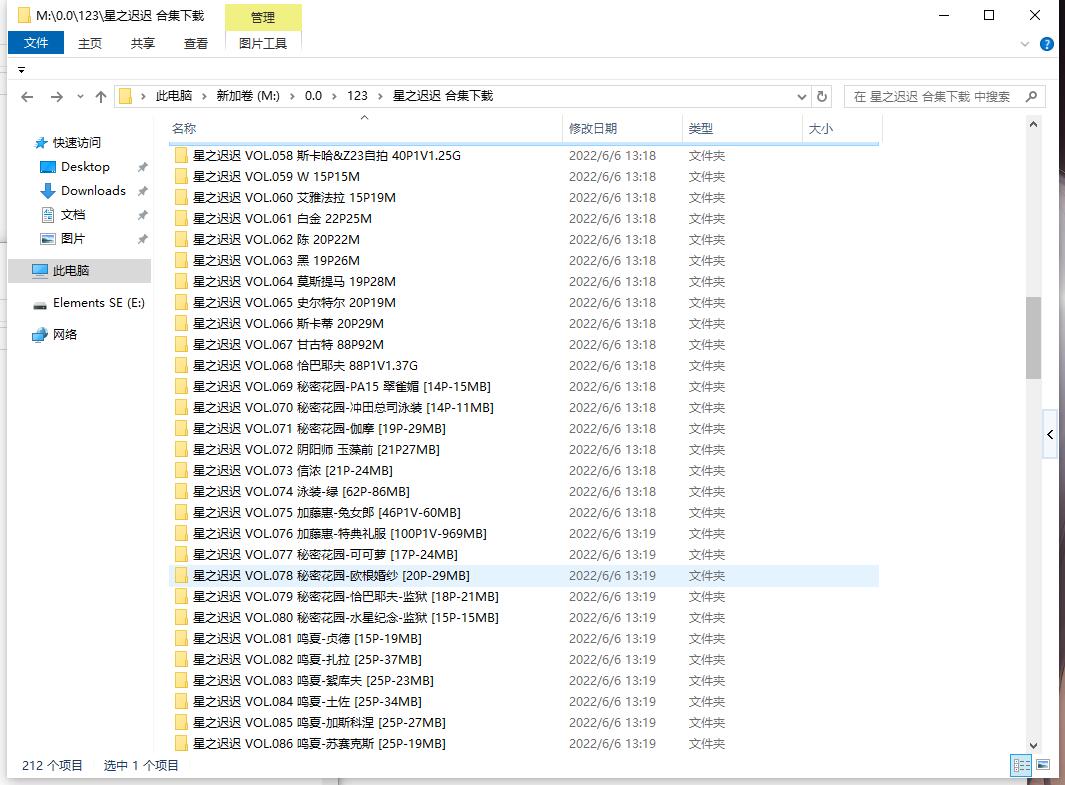Select folder icon of VOL.062 陈

point(181,240)
